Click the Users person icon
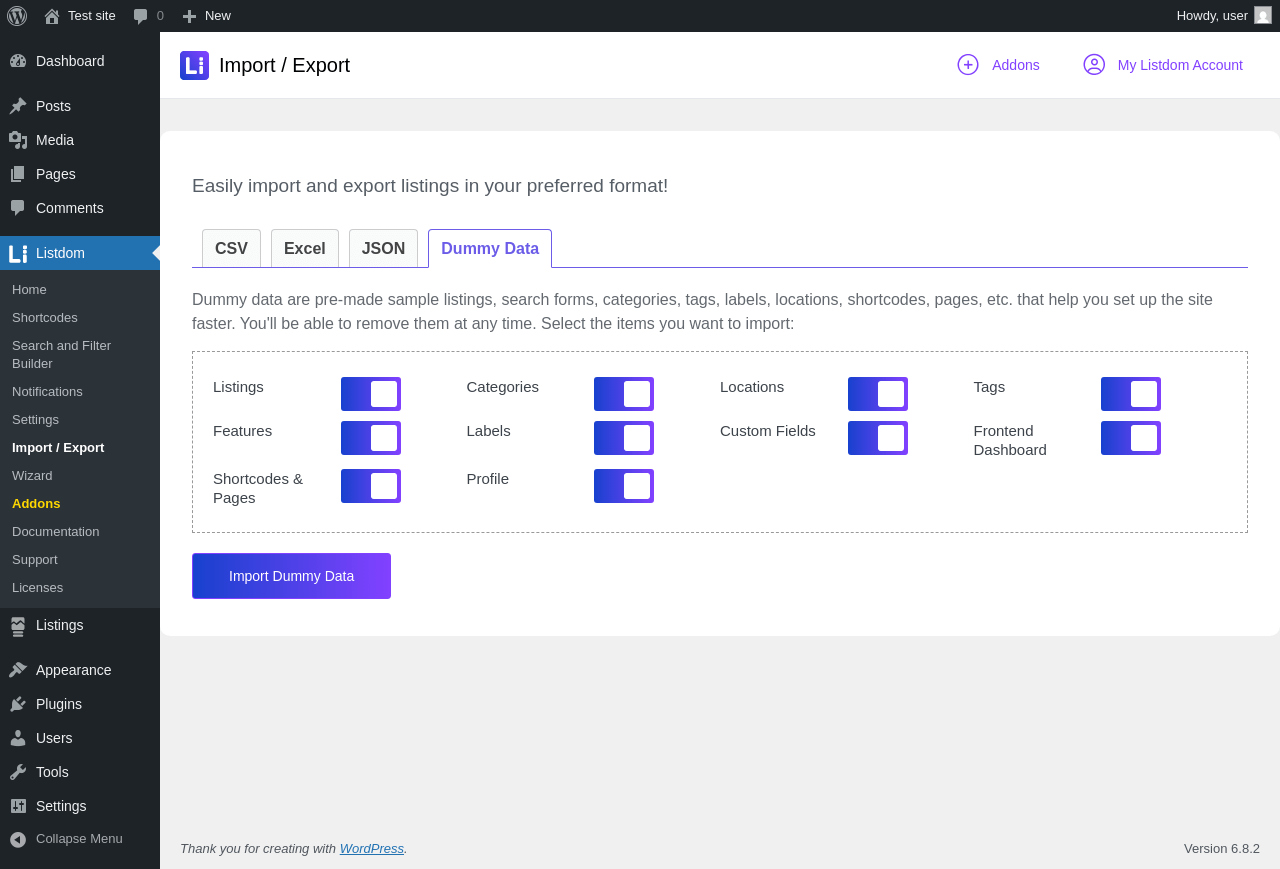 click(x=18, y=738)
